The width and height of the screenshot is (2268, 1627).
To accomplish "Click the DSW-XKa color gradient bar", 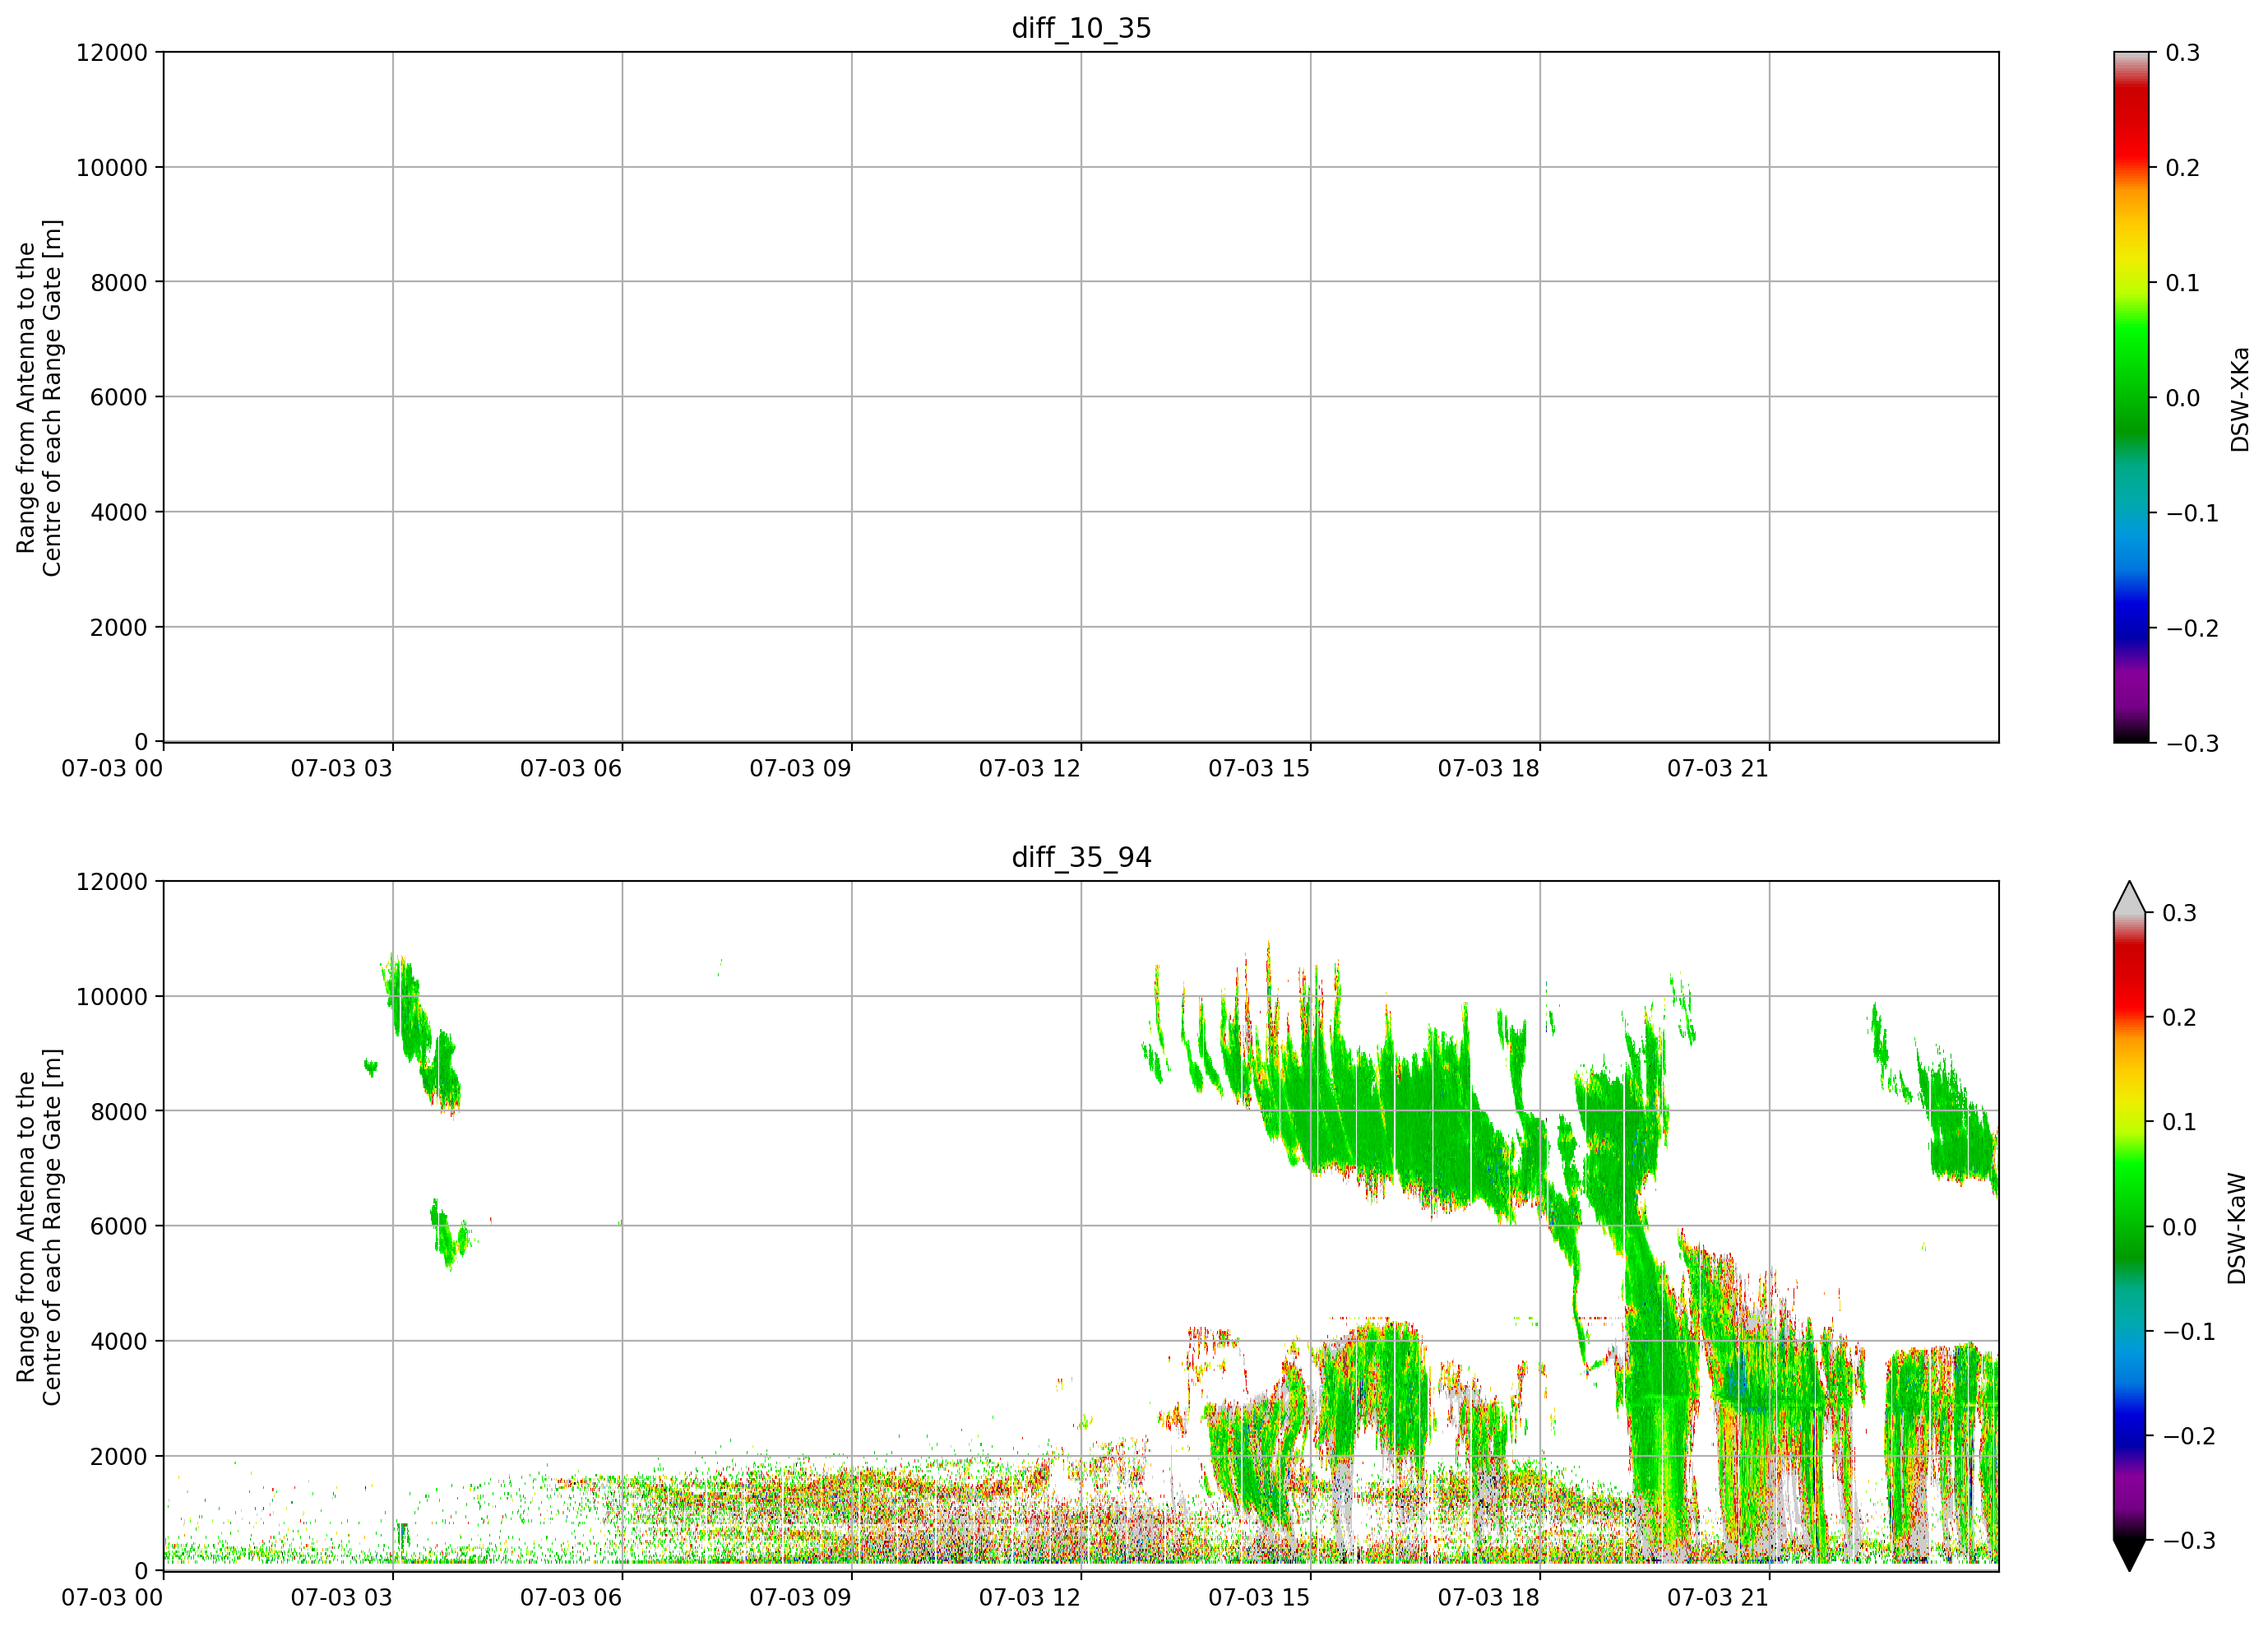I will [x=2130, y=397].
